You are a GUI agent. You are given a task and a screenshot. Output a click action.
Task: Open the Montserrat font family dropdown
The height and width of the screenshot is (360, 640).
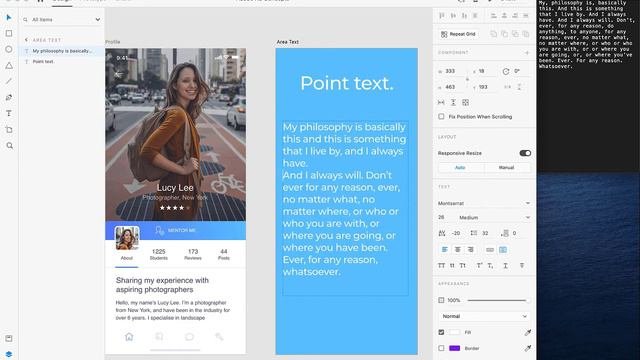coord(484,203)
